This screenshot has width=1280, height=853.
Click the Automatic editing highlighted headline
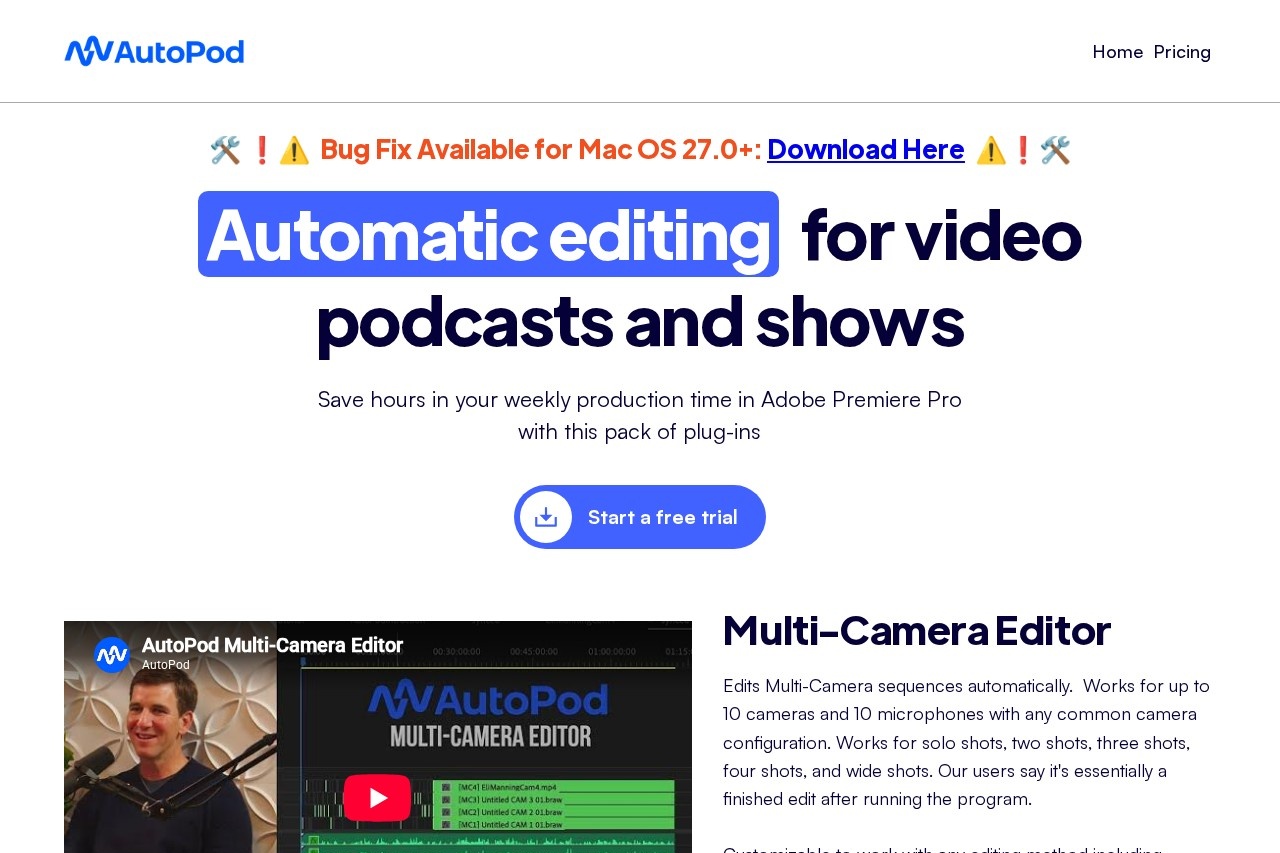488,234
